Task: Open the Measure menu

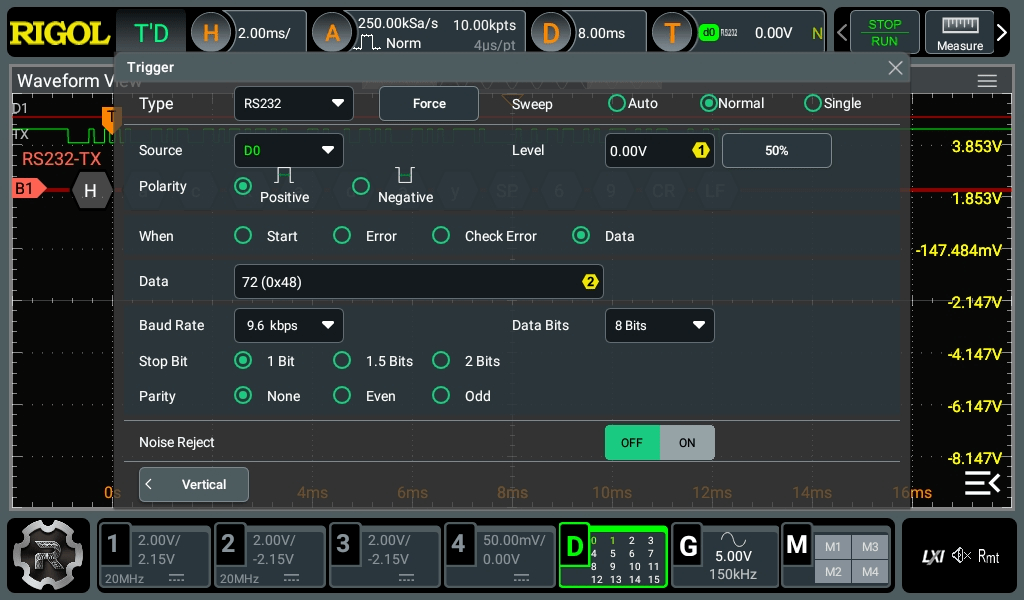Action: coord(959,31)
